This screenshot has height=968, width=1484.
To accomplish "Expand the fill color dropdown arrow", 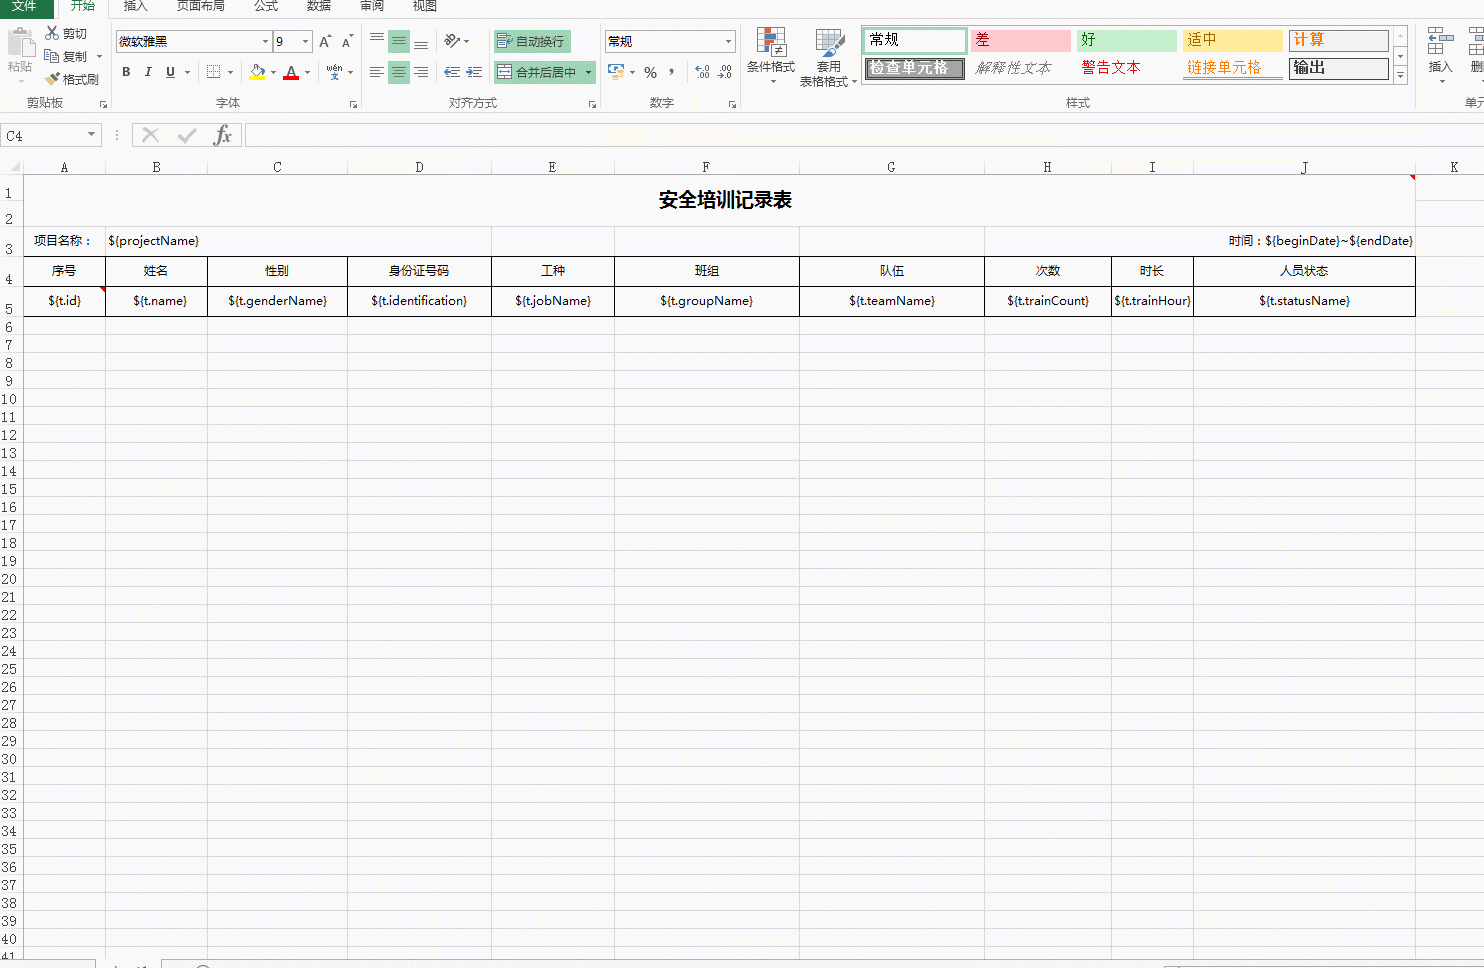I will [x=273, y=72].
